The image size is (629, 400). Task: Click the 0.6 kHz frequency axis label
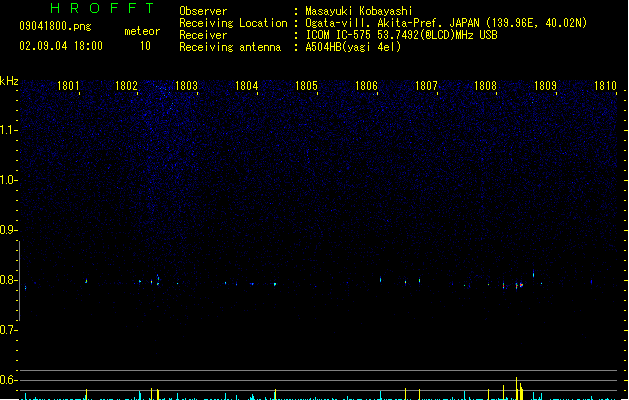coord(8,380)
